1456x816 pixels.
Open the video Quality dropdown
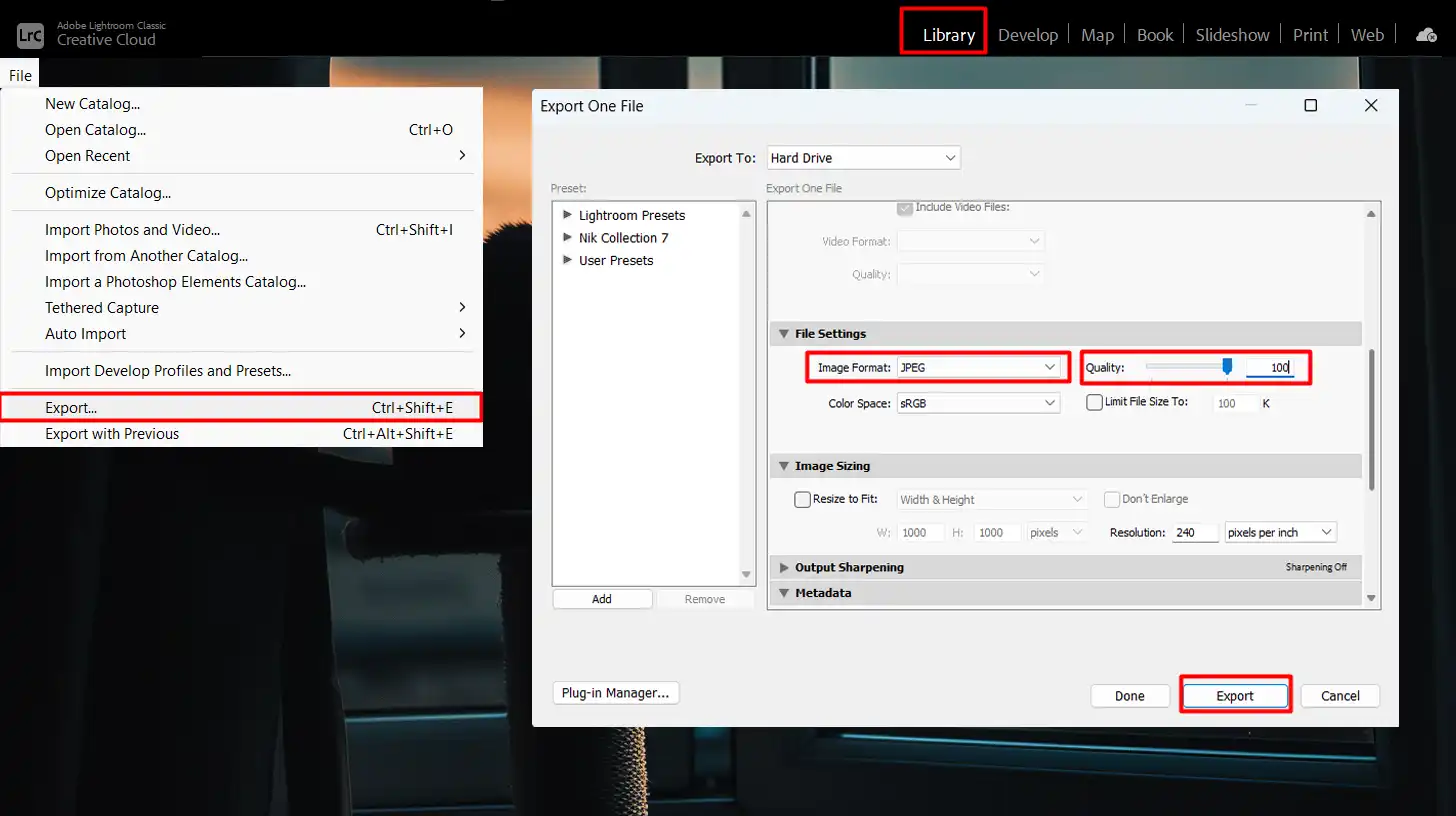[x=970, y=274]
